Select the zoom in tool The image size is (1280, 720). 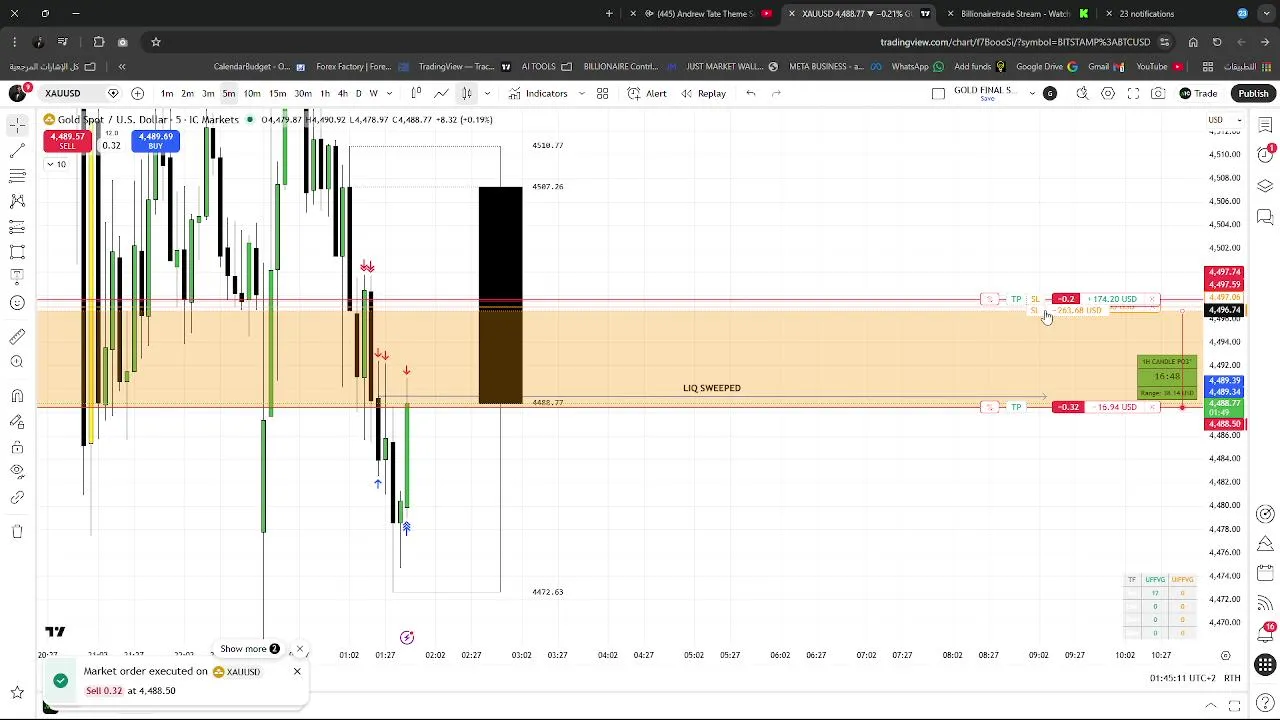coord(17,362)
